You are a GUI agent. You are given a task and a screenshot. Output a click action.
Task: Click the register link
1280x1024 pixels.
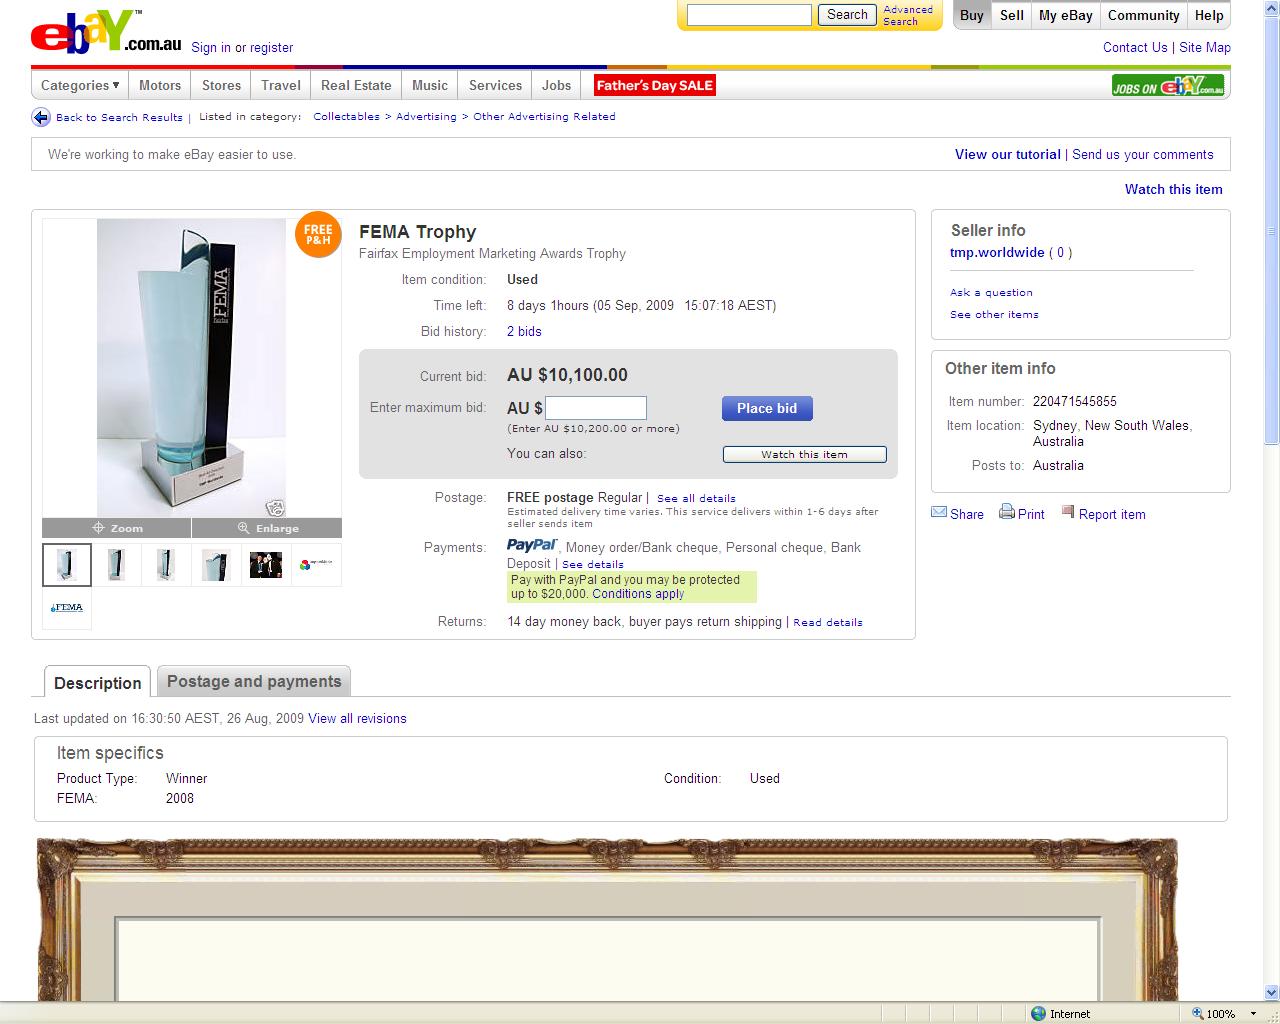[x=272, y=47]
